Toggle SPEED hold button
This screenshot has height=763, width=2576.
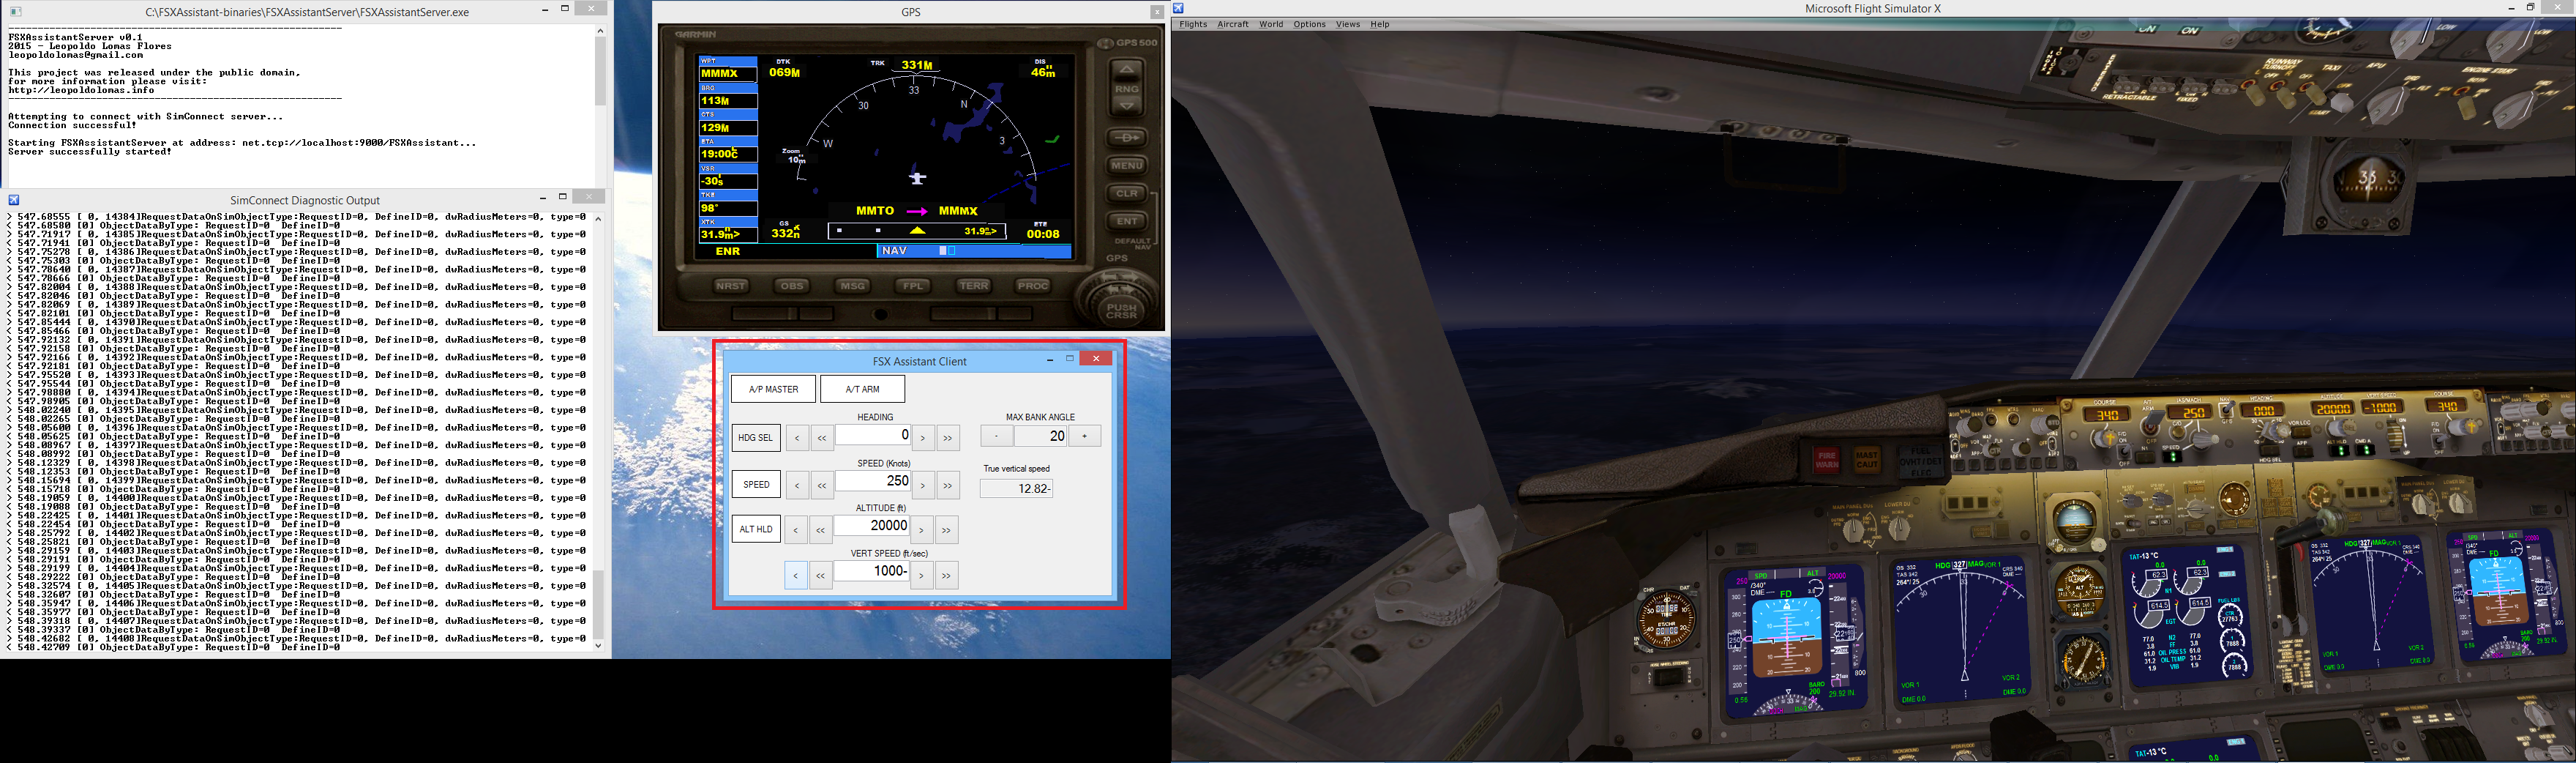pos(755,484)
